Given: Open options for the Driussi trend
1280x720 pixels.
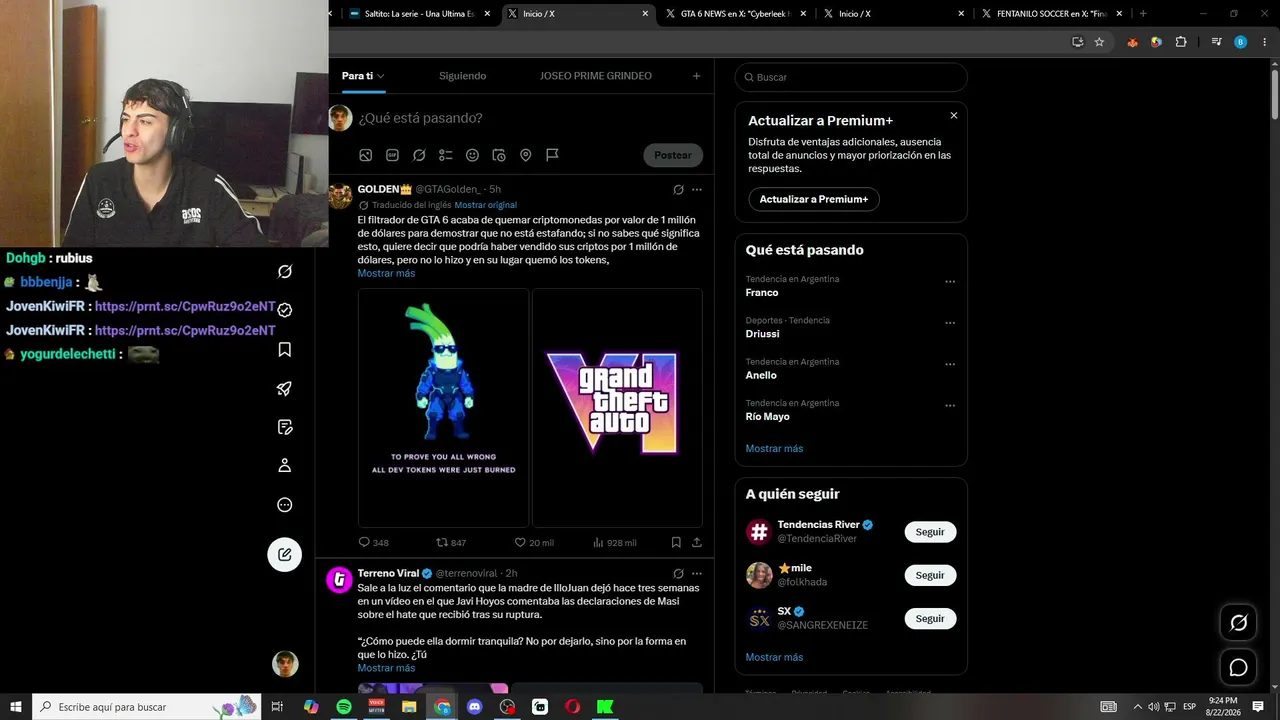Looking at the screenshot, I should click(x=950, y=323).
